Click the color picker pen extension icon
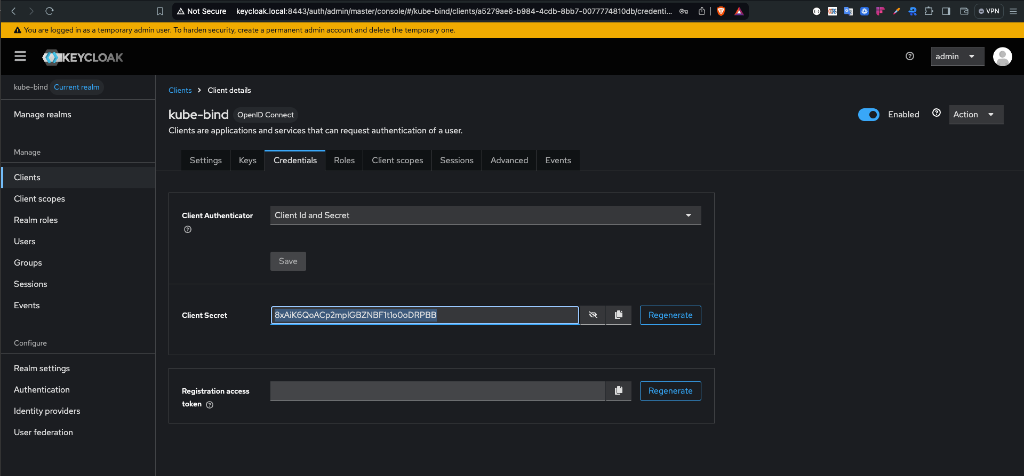Screen dimensions: 1024x476 [x=897, y=11]
